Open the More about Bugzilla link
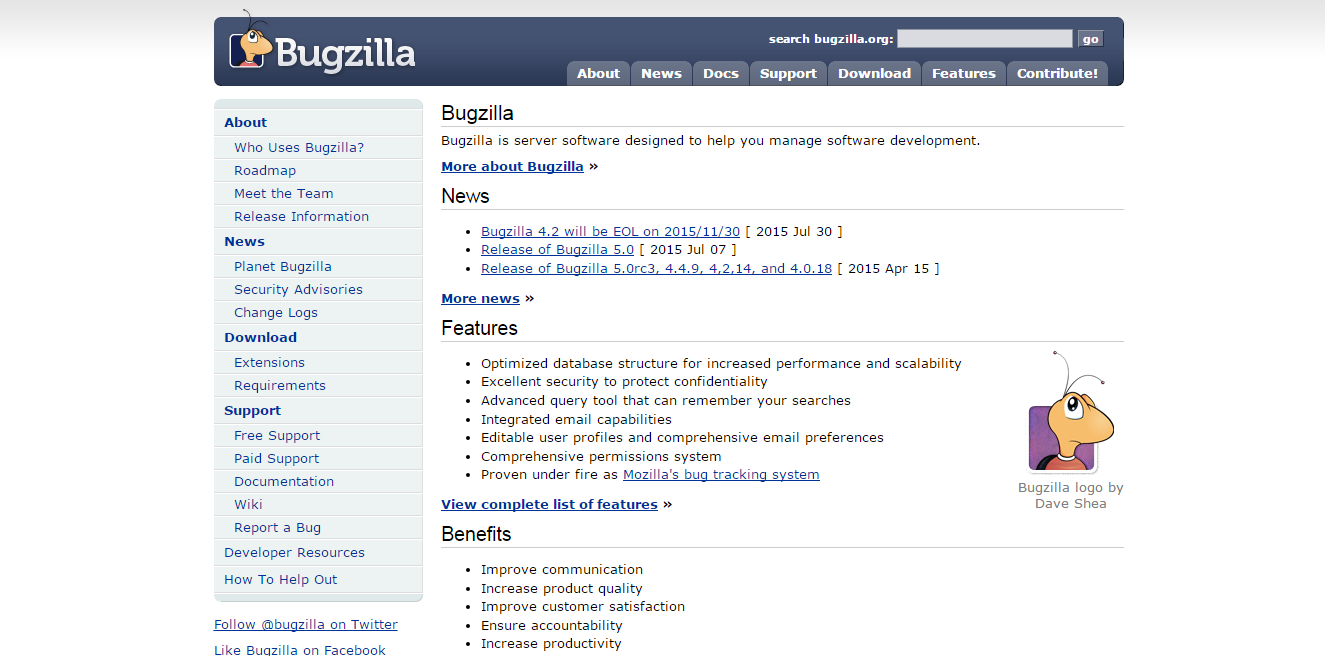This screenshot has height=656, width=1325. click(512, 166)
